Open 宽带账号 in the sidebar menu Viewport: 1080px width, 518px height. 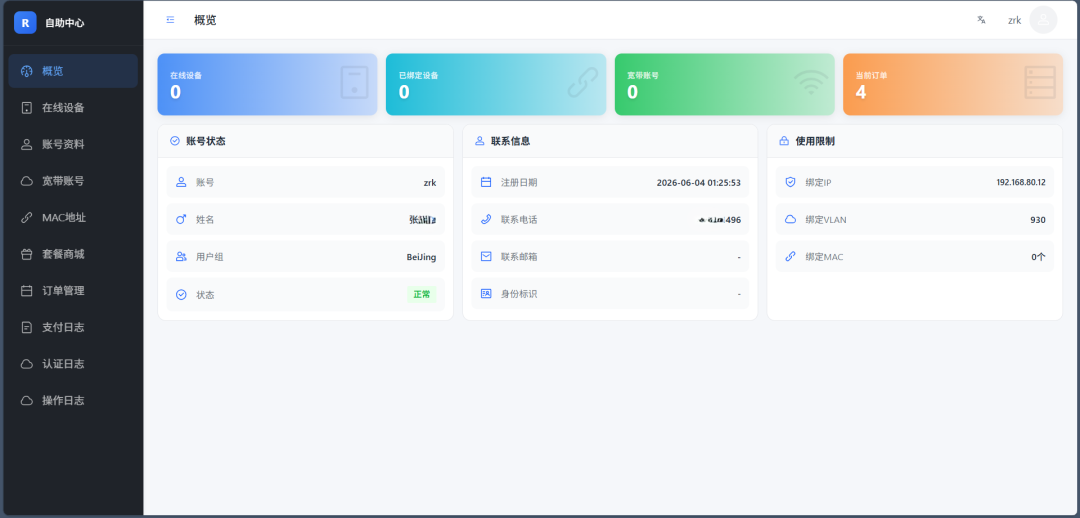[x=73, y=181]
